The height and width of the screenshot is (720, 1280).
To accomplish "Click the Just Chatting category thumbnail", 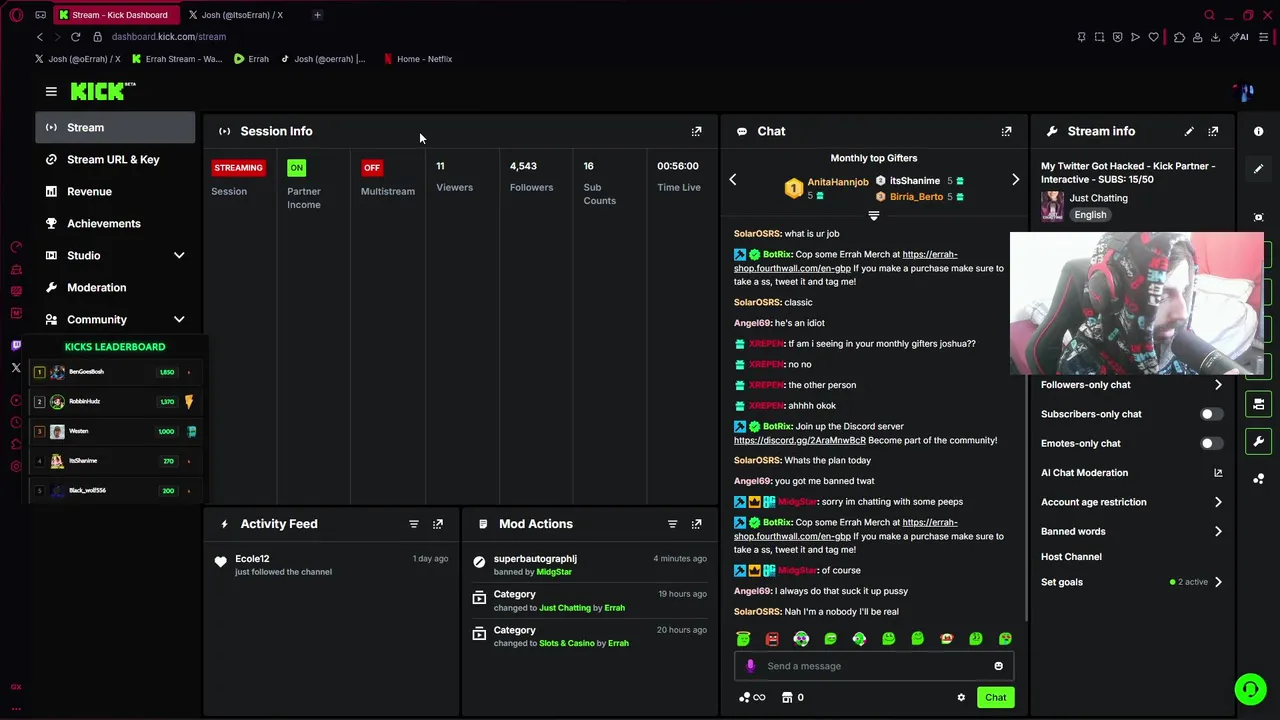I will [1052, 206].
